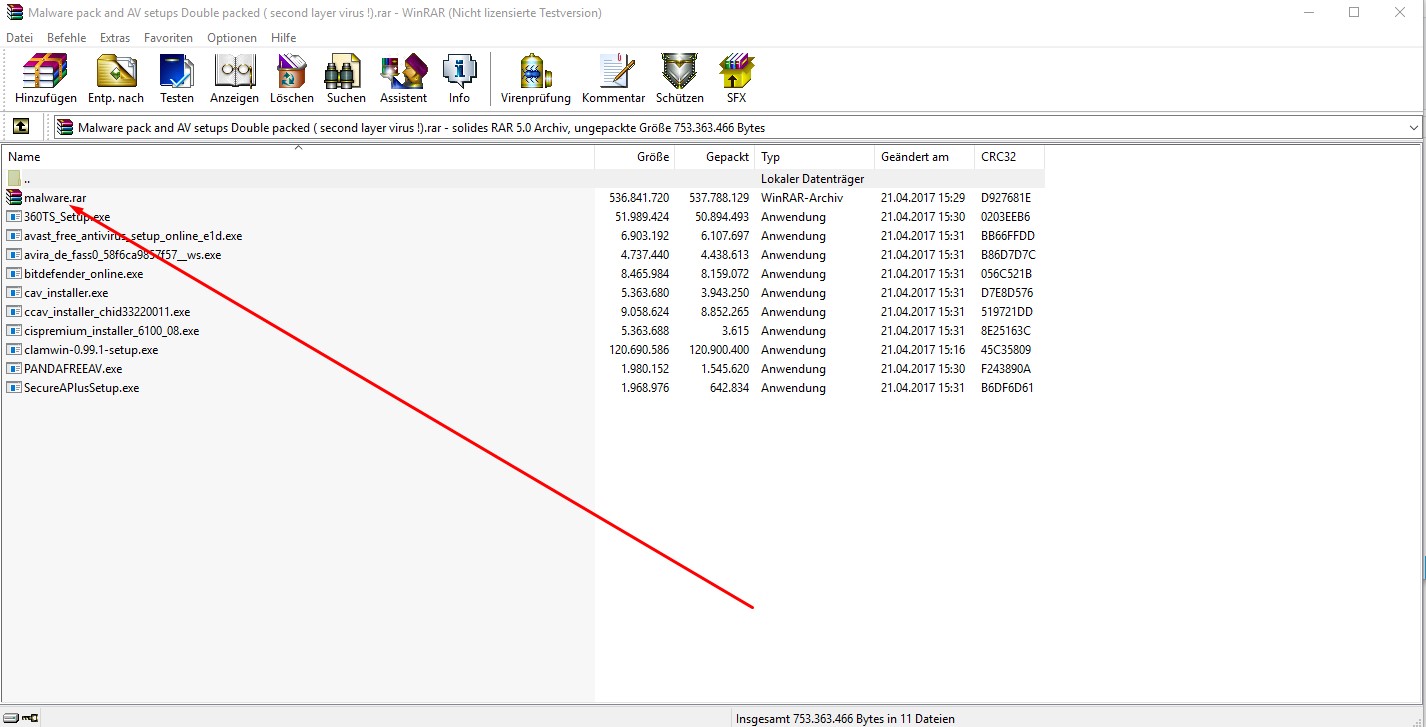
Task: Click the CRC32 value F243890A
Action: coord(1006,369)
